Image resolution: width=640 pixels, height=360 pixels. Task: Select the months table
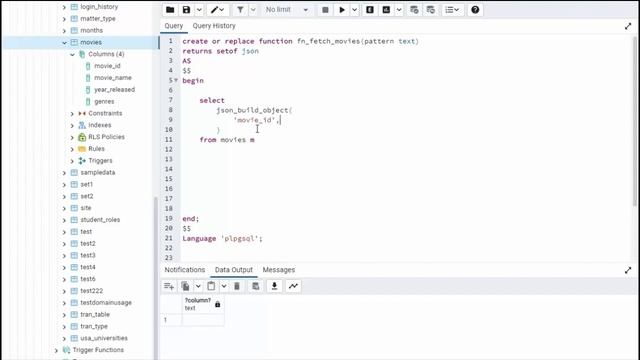coord(91,30)
